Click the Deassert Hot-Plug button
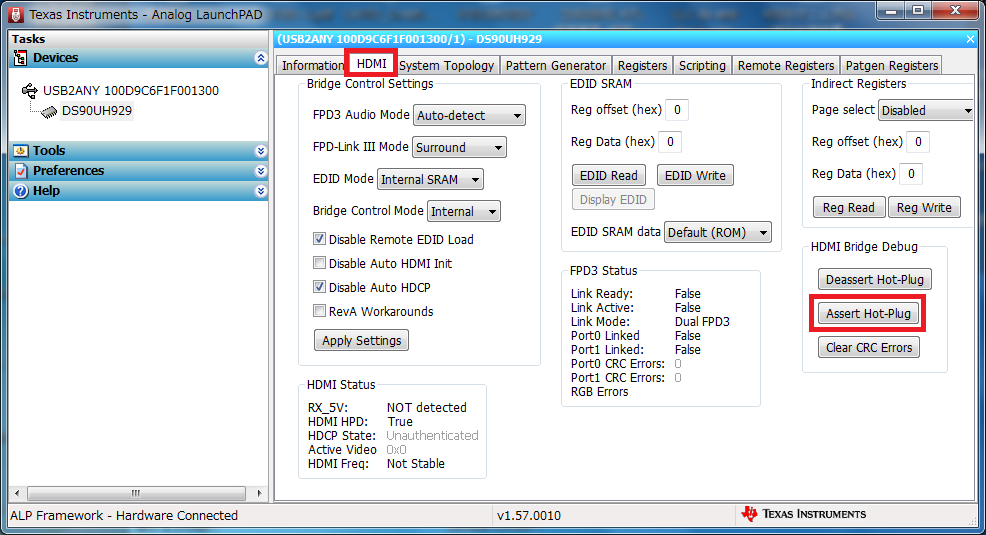This screenshot has width=986, height=535. click(x=875, y=279)
